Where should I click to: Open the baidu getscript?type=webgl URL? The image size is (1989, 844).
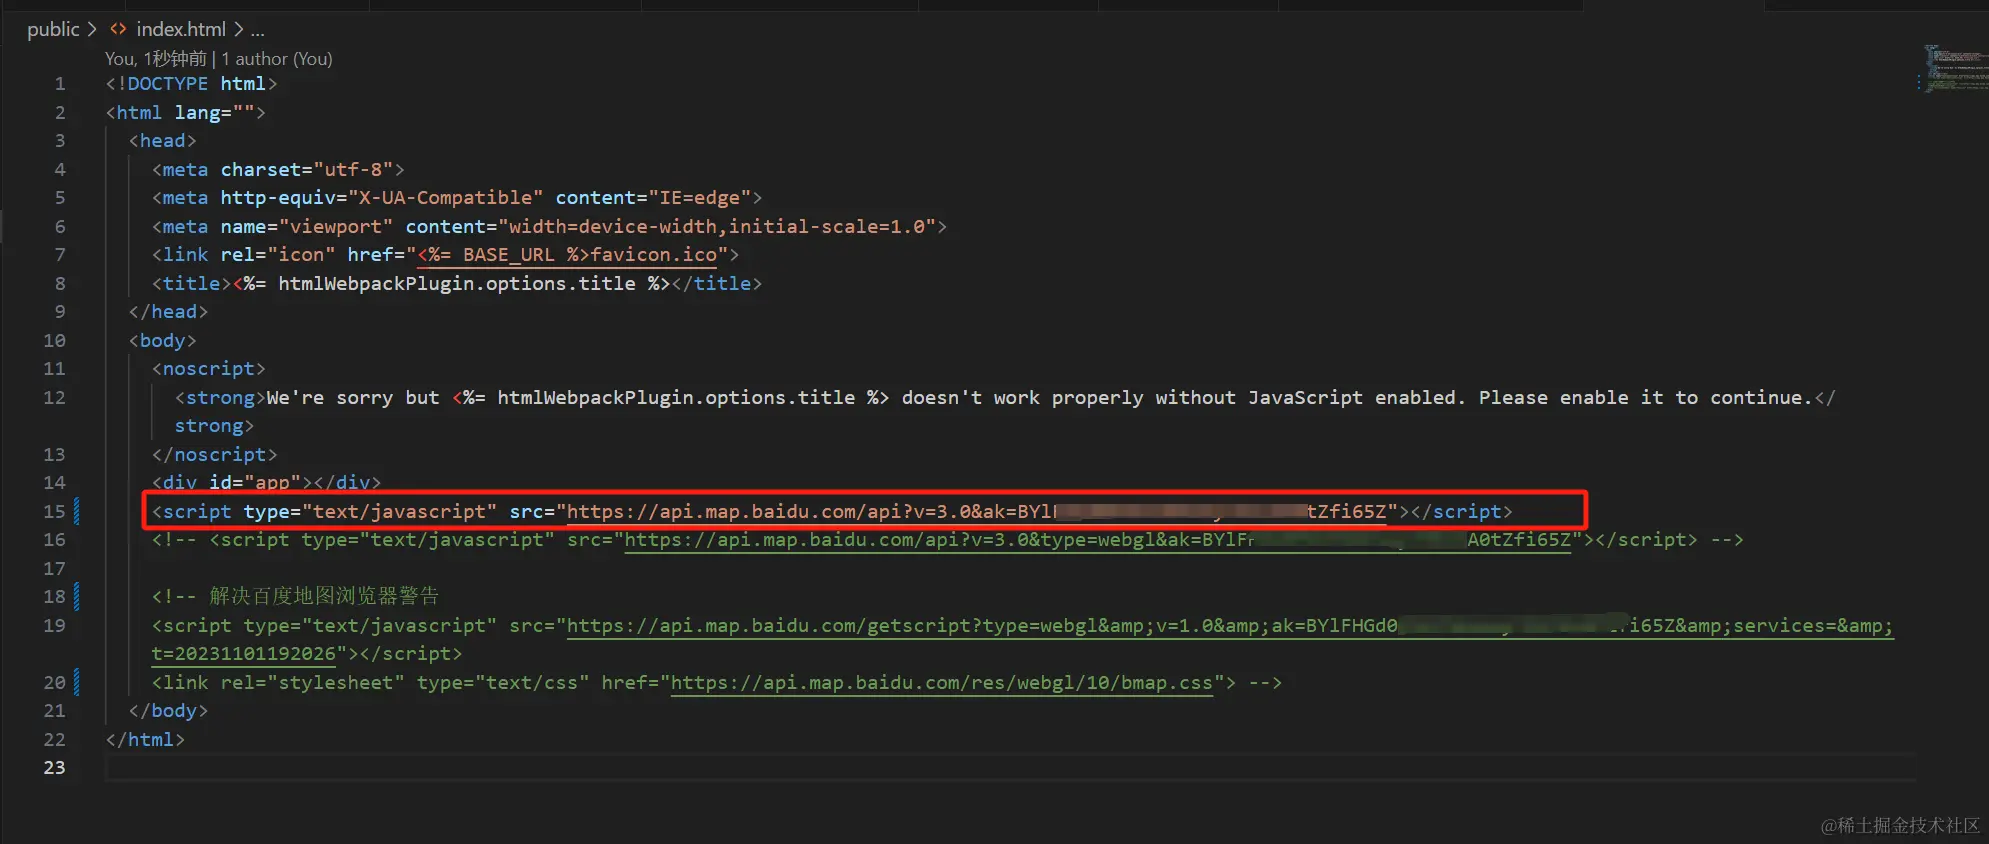click(x=1230, y=626)
